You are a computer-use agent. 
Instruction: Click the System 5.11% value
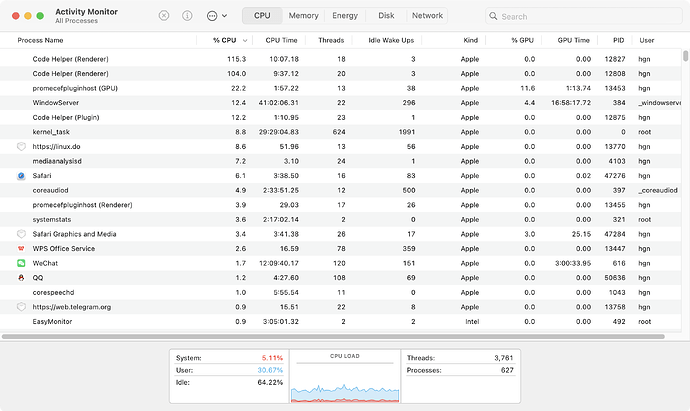(x=272, y=358)
